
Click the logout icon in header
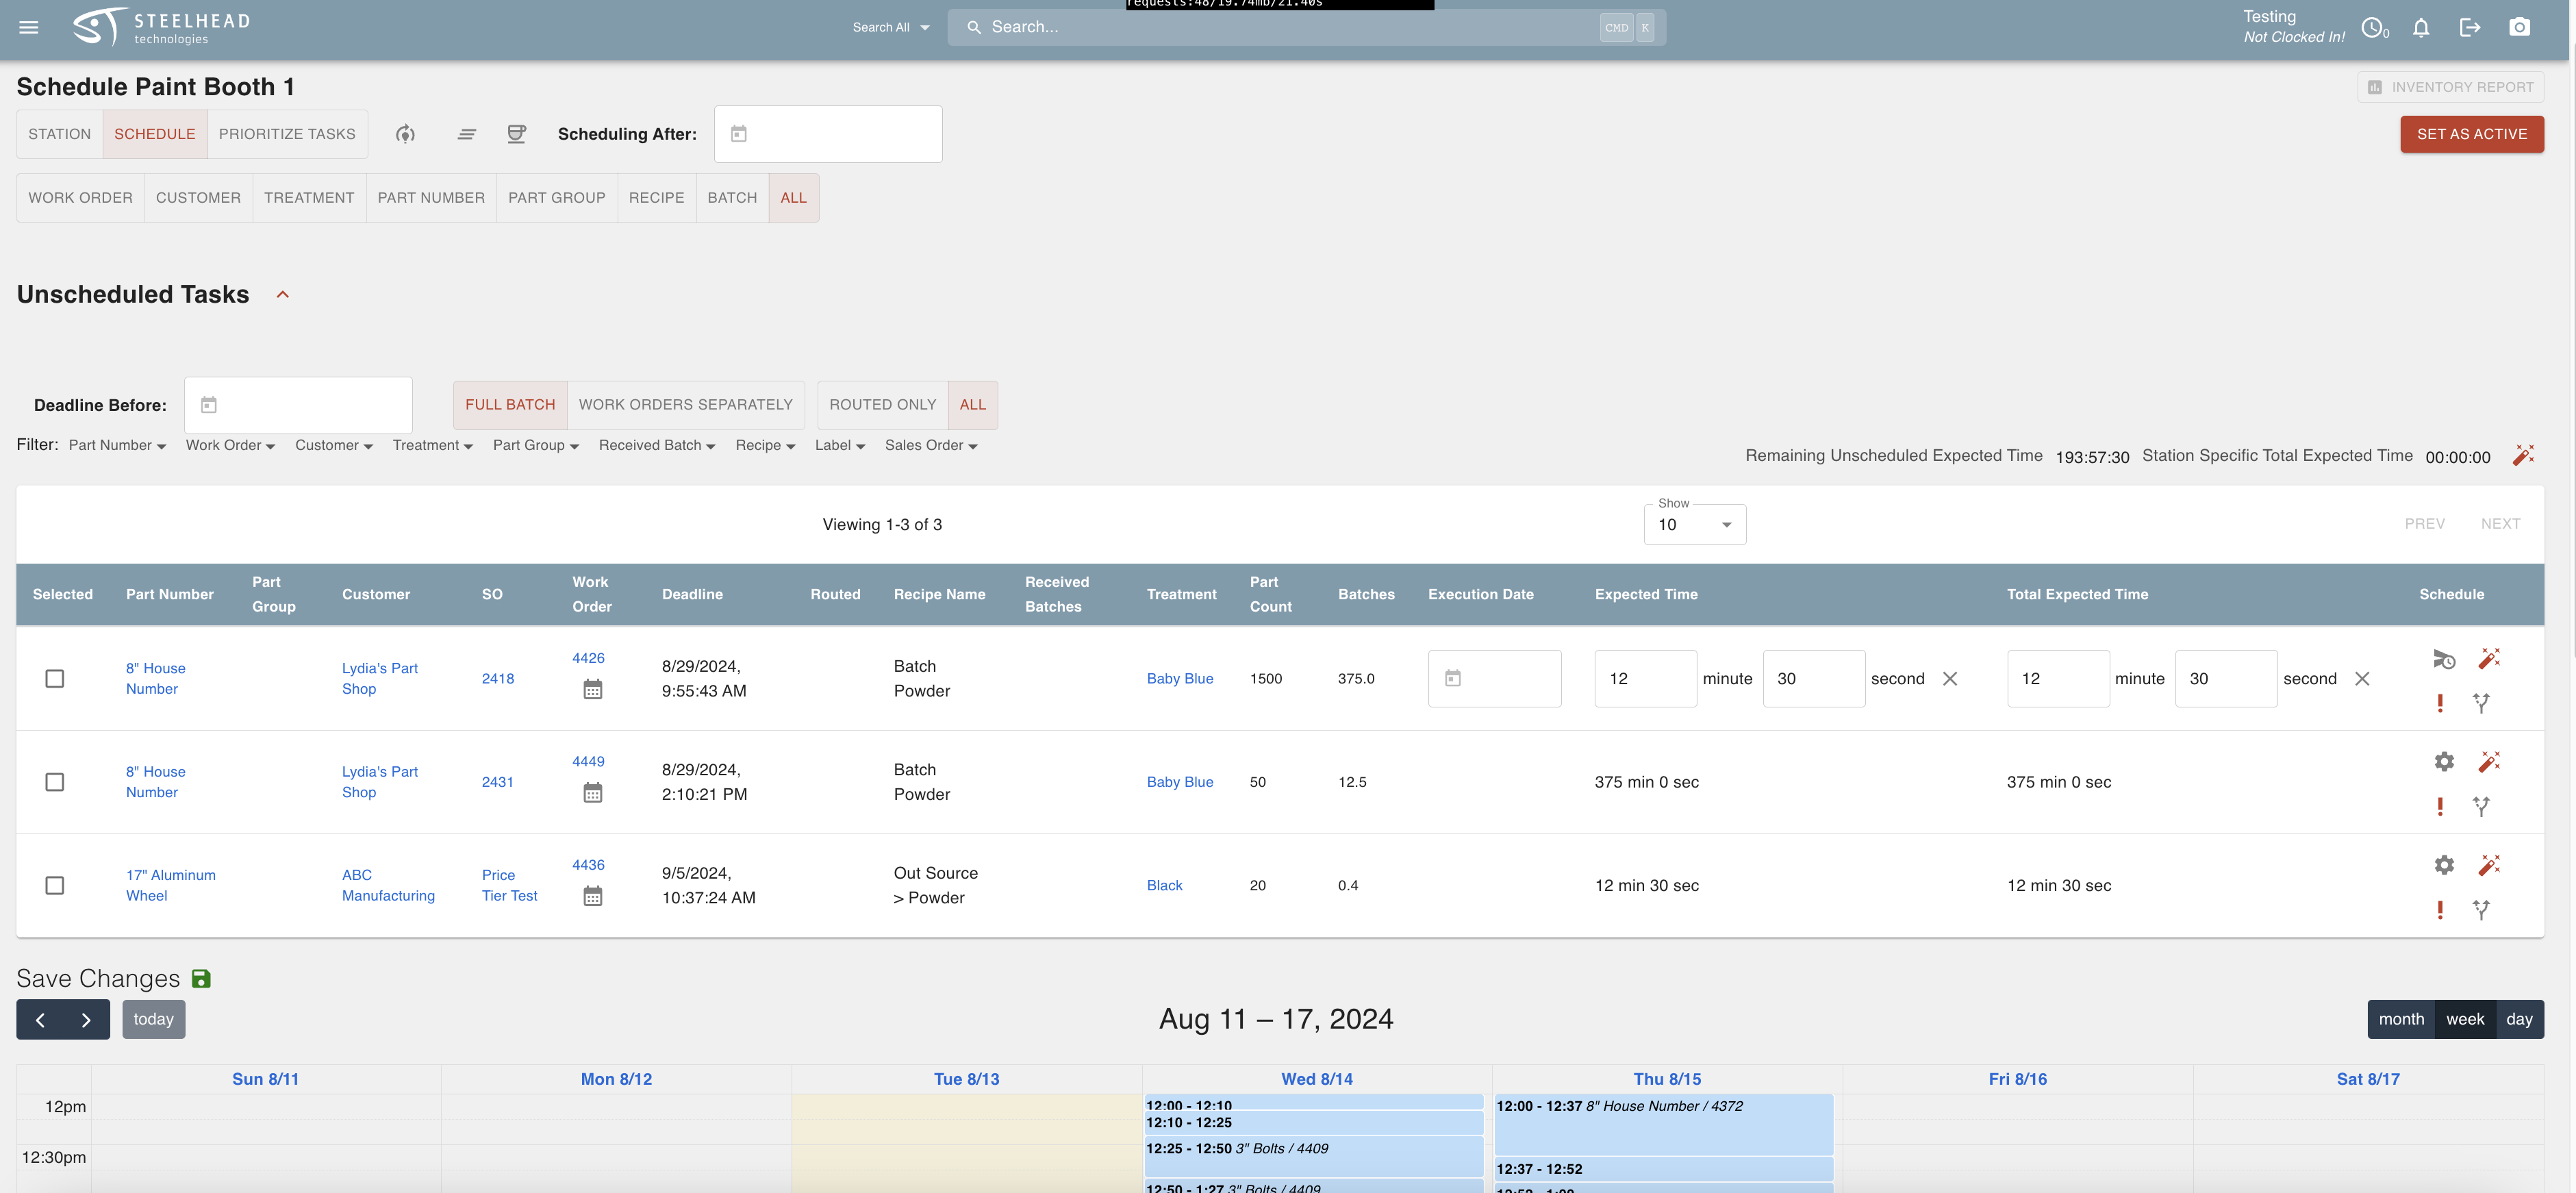pyautogui.click(x=2469, y=27)
